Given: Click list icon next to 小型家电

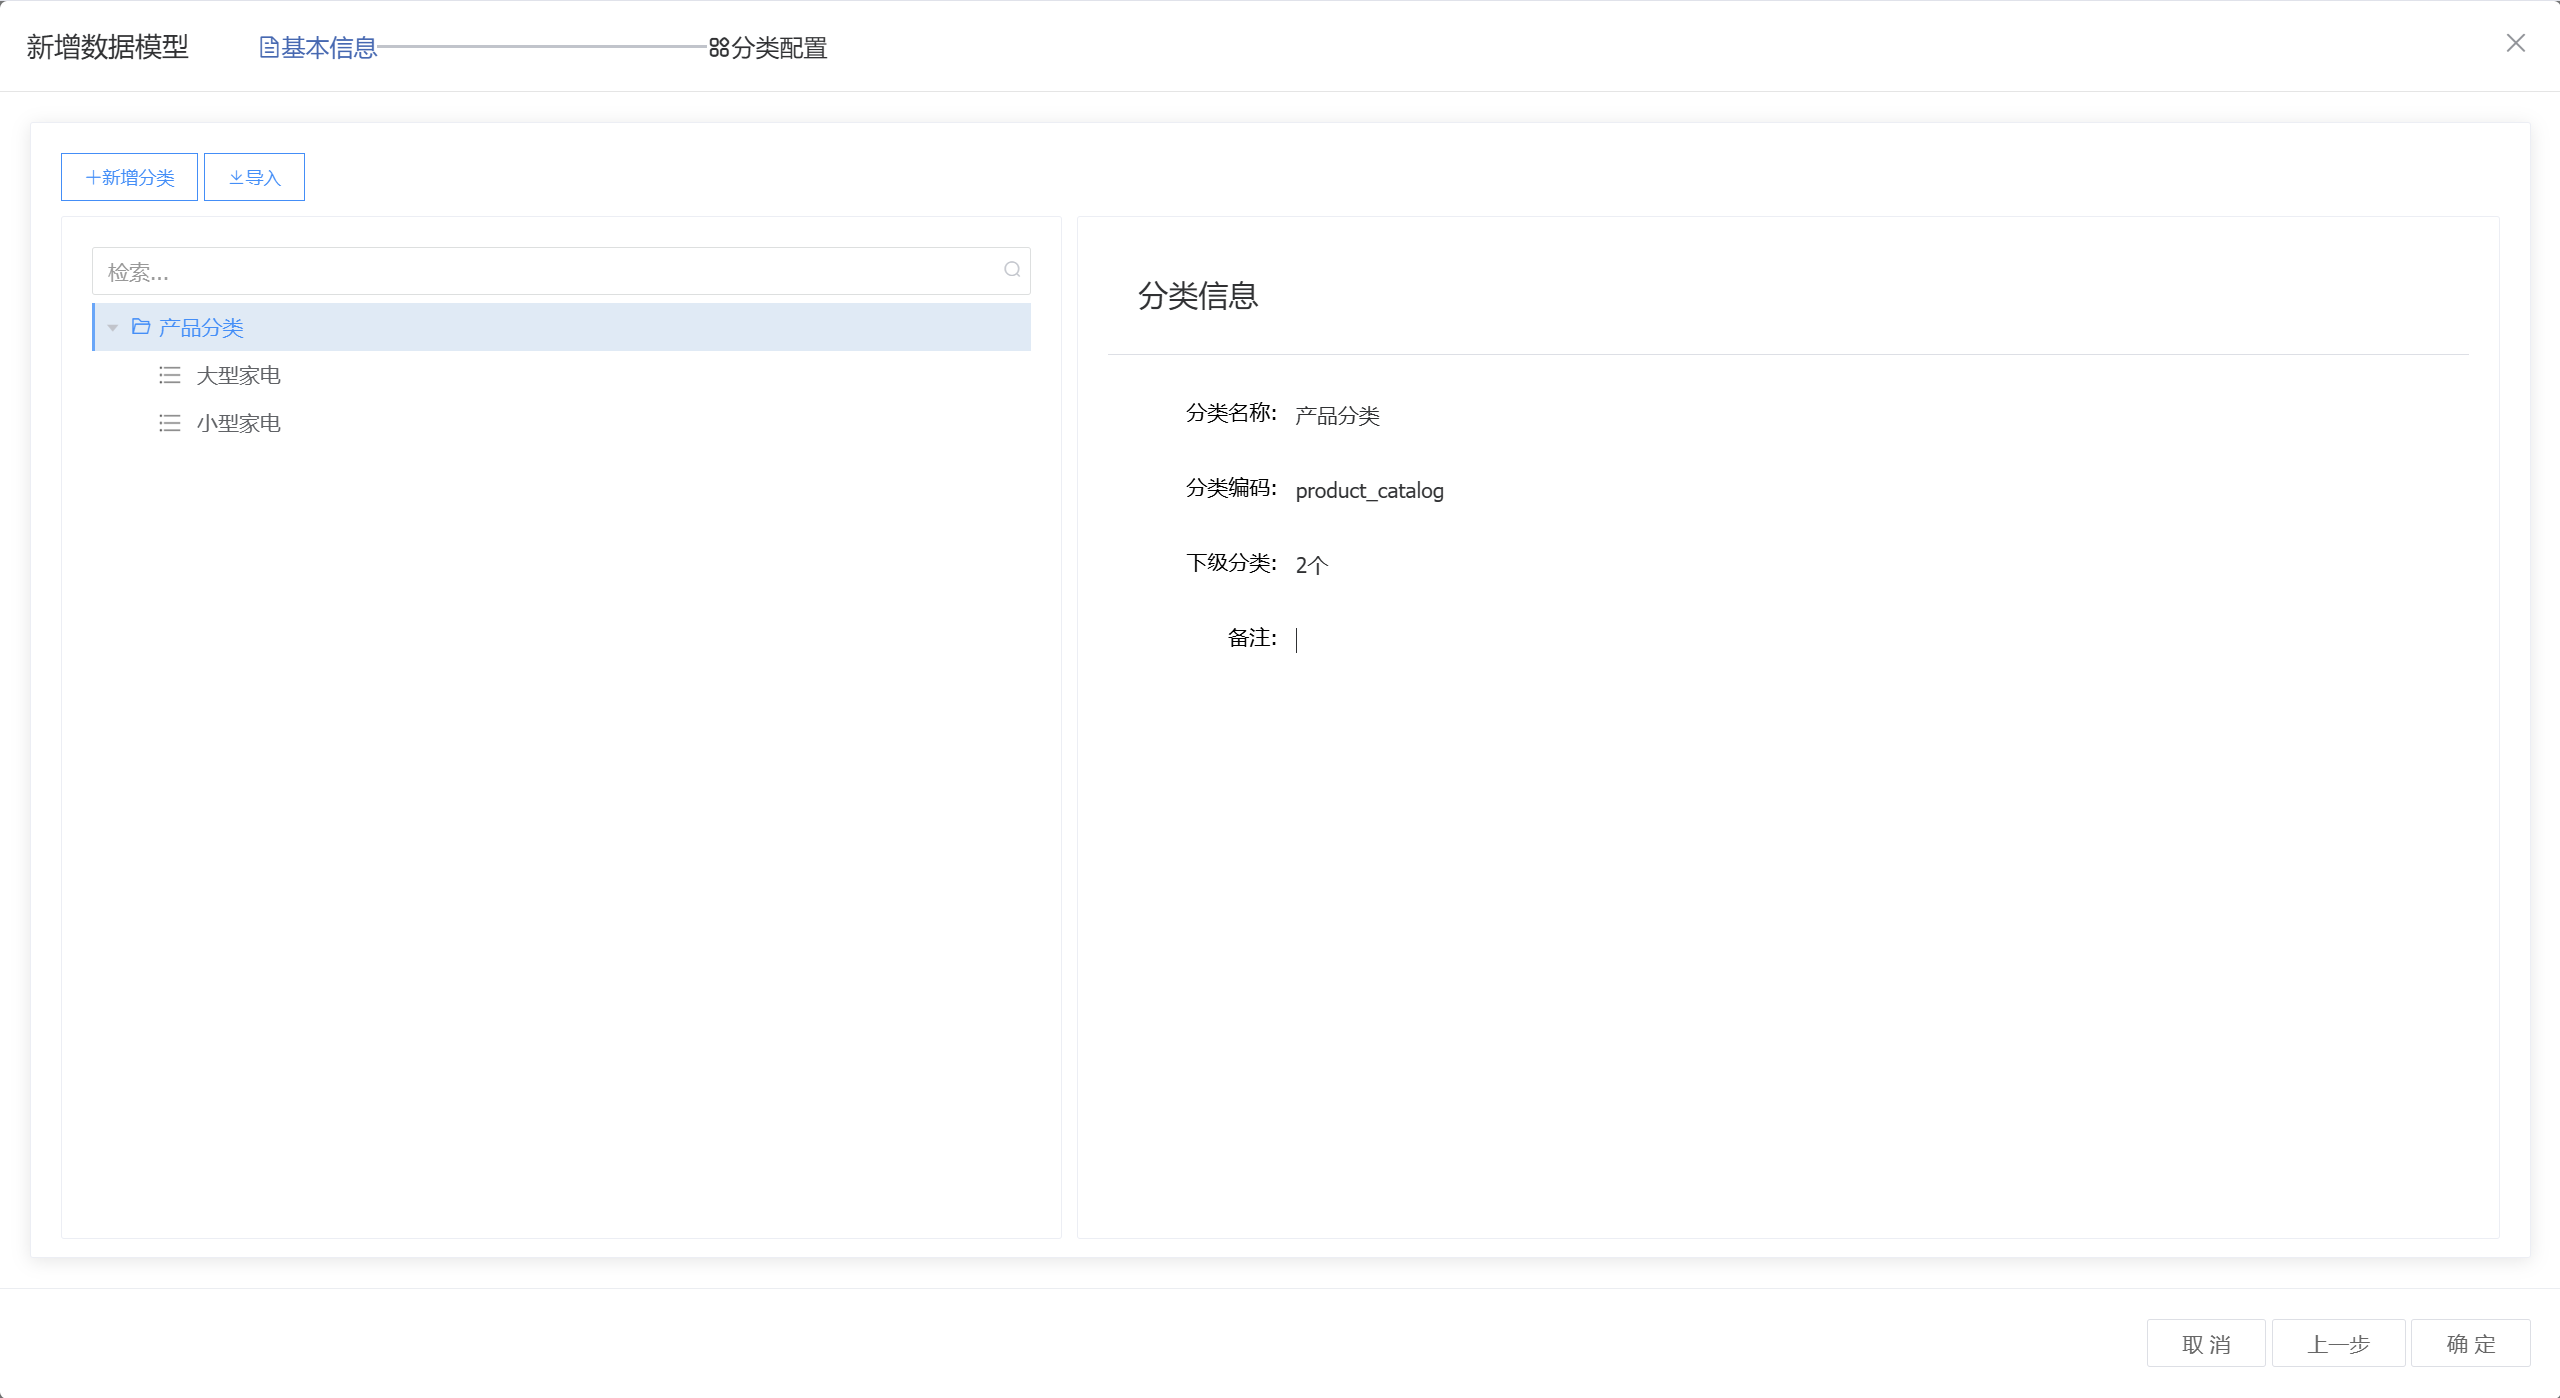Looking at the screenshot, I should 170,423.
